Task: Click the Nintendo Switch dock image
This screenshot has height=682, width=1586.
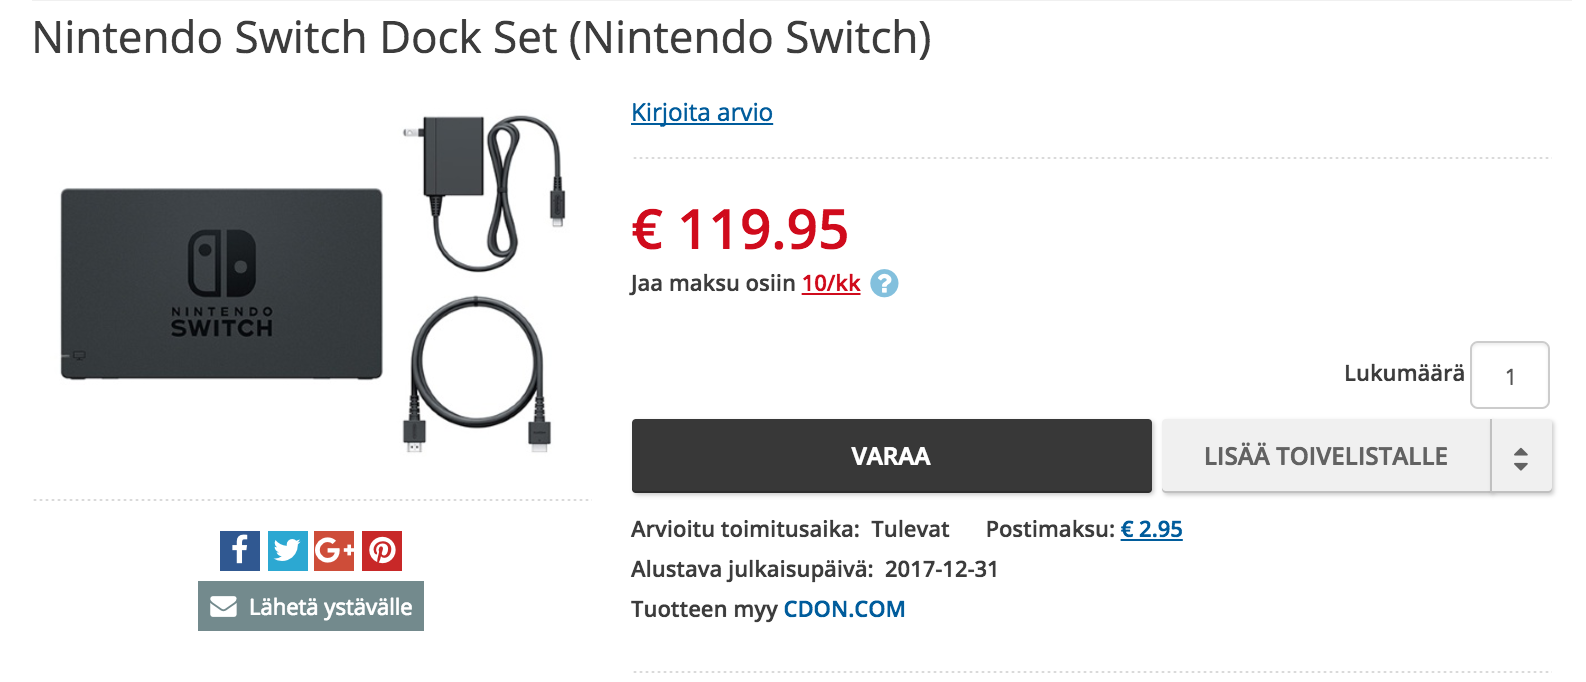Action: (x=221, y=284)
